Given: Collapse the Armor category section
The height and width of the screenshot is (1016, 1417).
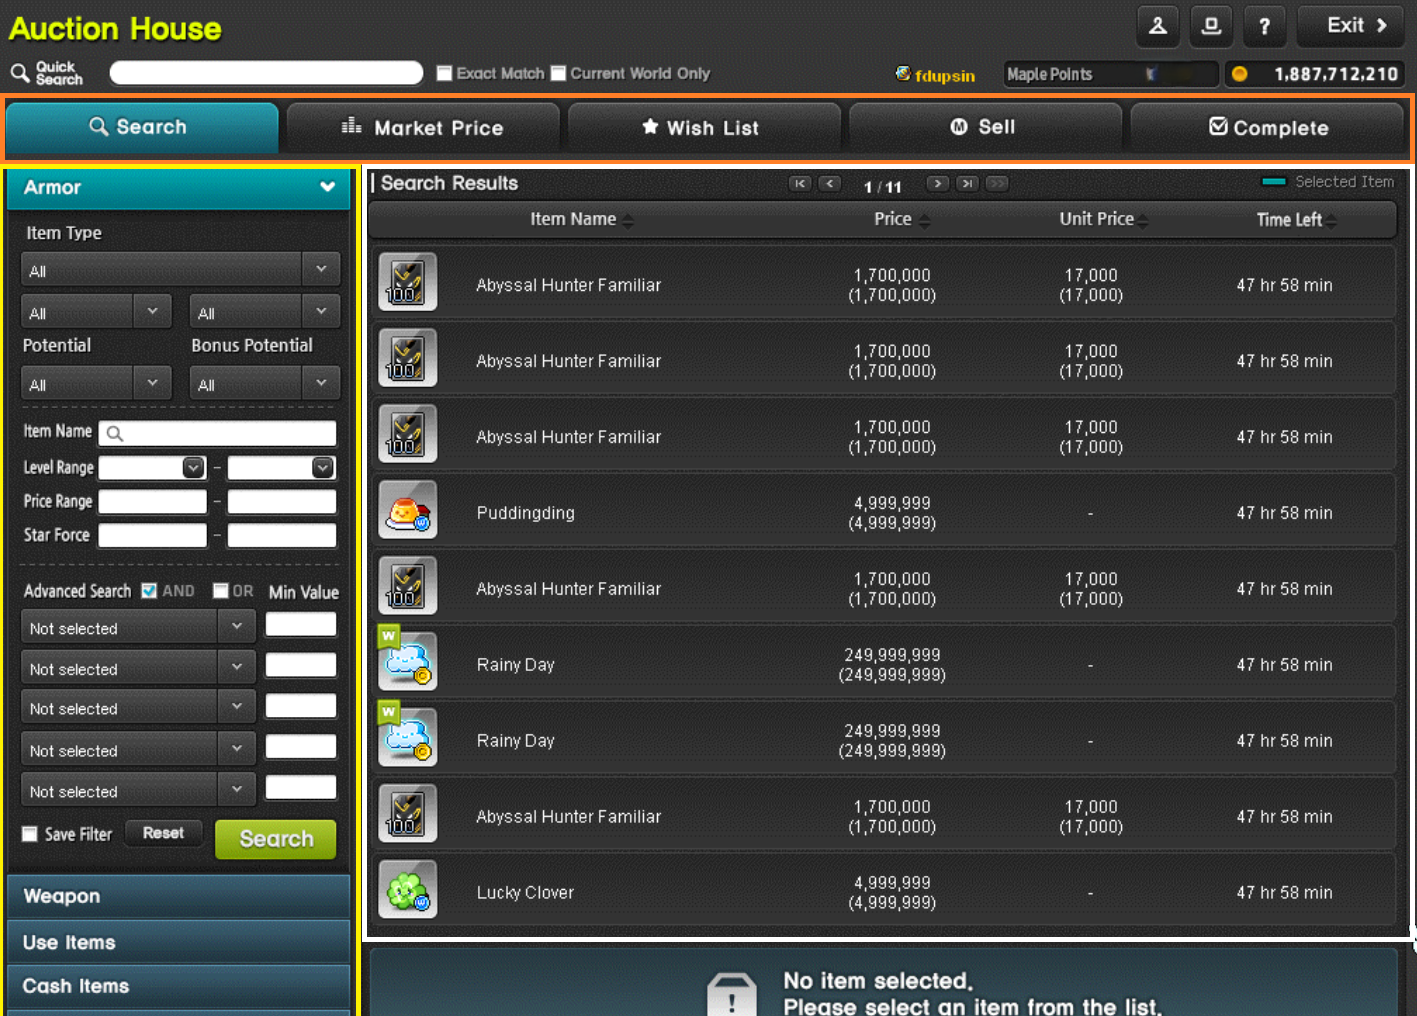Looking at the screenshot, I should 327,187.
